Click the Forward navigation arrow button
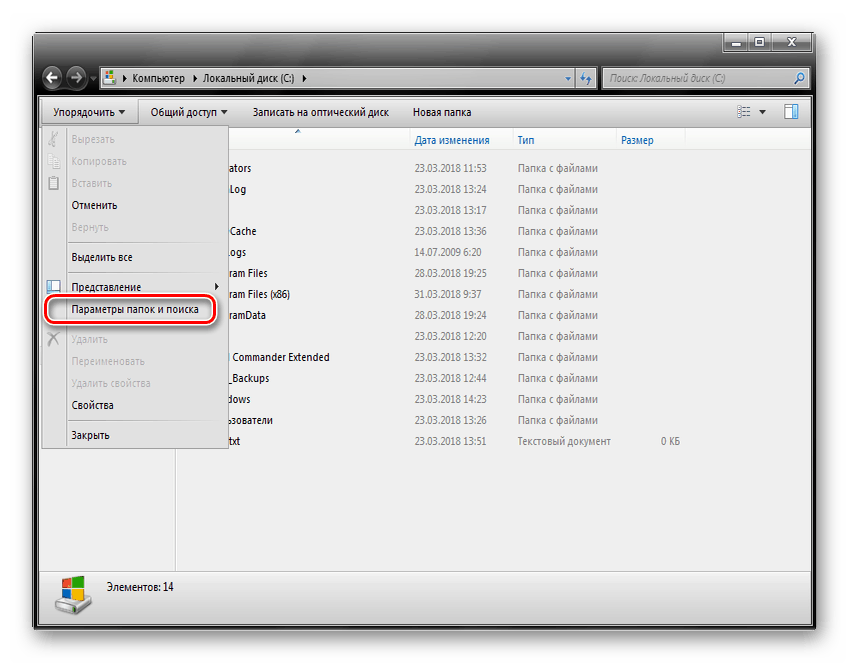This screenshot has width=850, height=664. tap(77, 78)
